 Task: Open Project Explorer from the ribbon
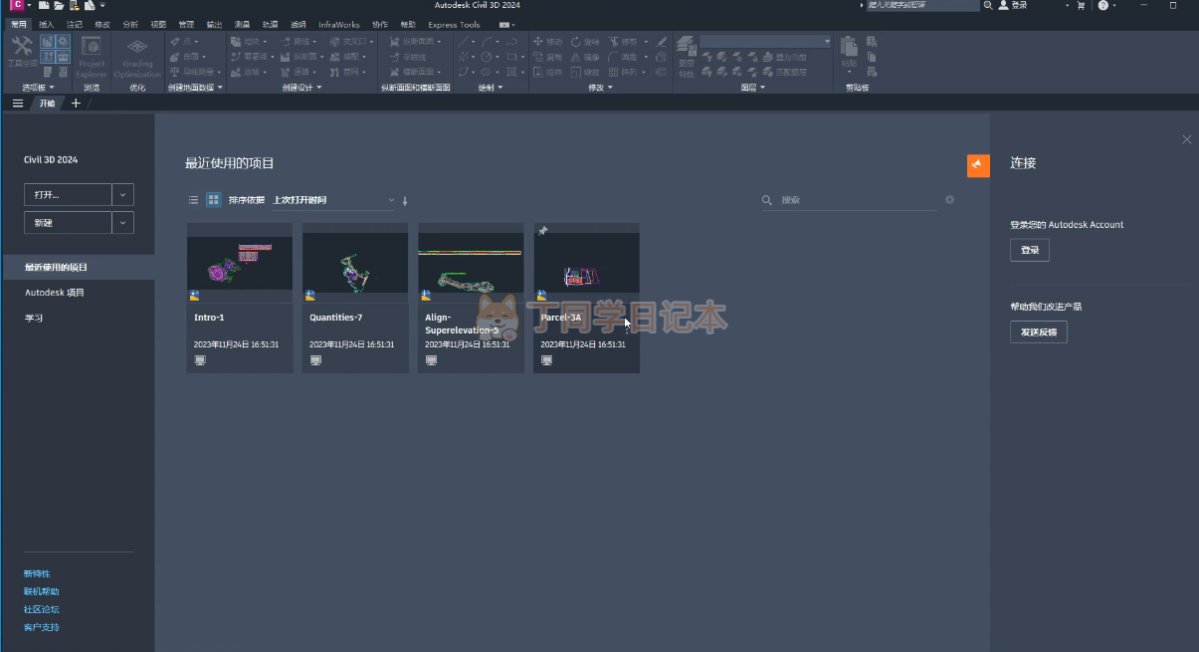pyautogui.click(x=91, y=56)
